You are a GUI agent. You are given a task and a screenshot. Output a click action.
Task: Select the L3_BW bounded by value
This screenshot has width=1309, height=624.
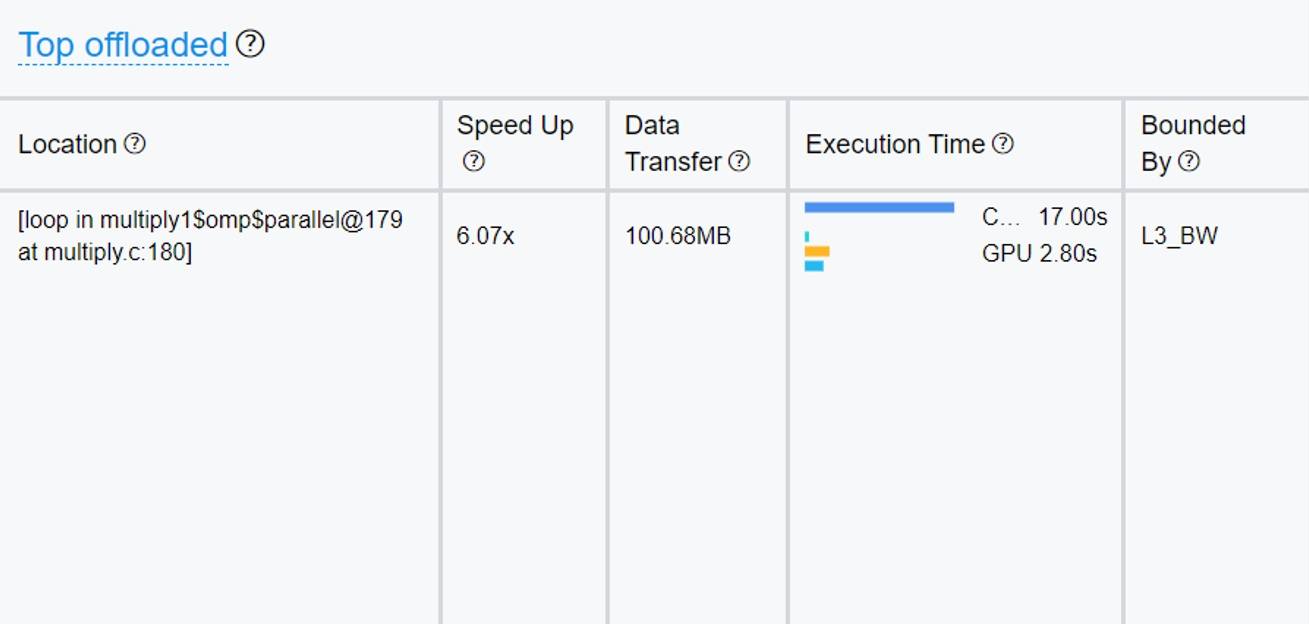click(1179, 237)
